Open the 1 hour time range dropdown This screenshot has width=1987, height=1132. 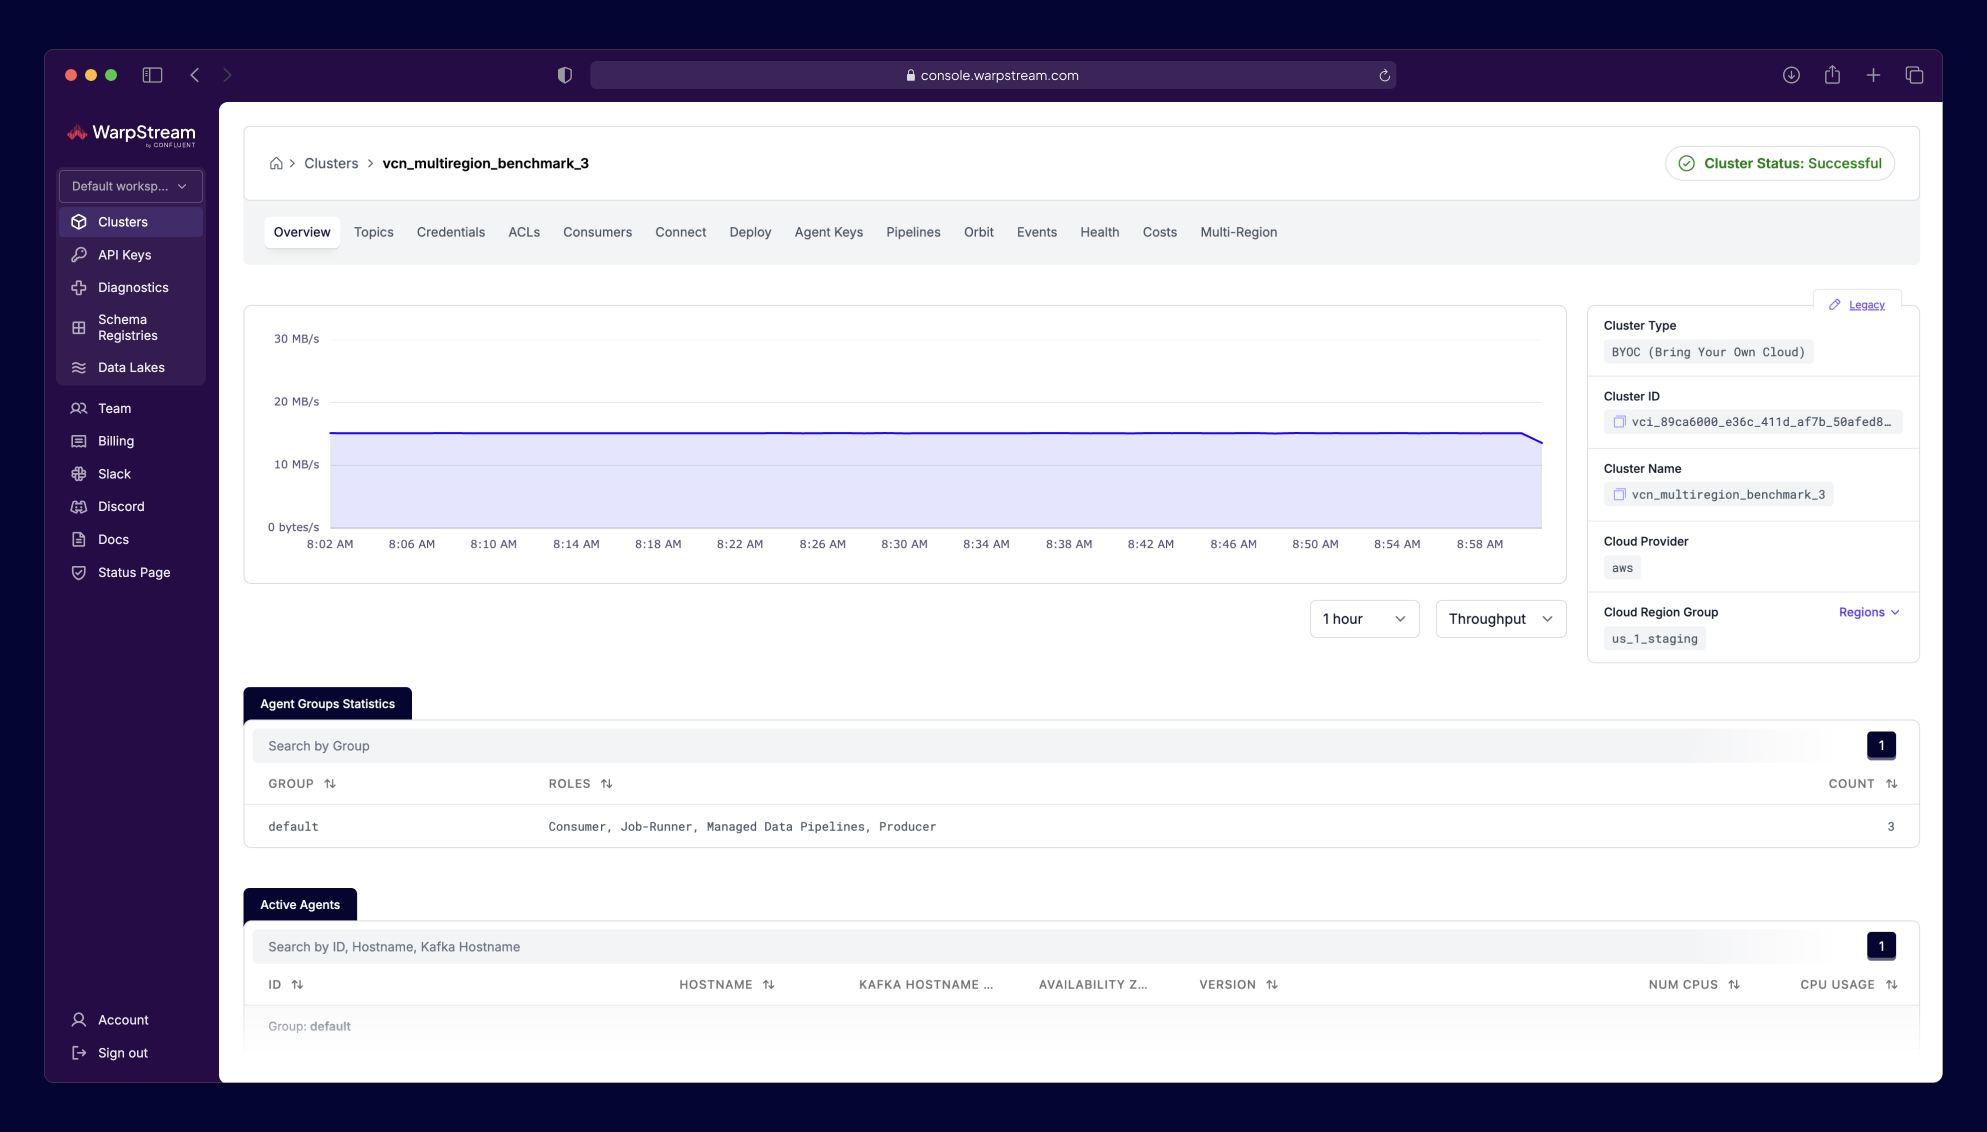(x=1364, y=619)
